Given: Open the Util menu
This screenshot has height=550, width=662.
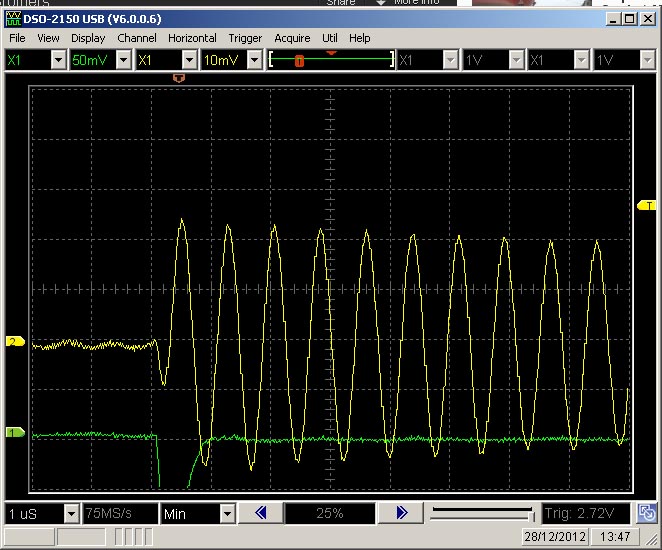Looking at the screenshot, I should click(329, 38).
